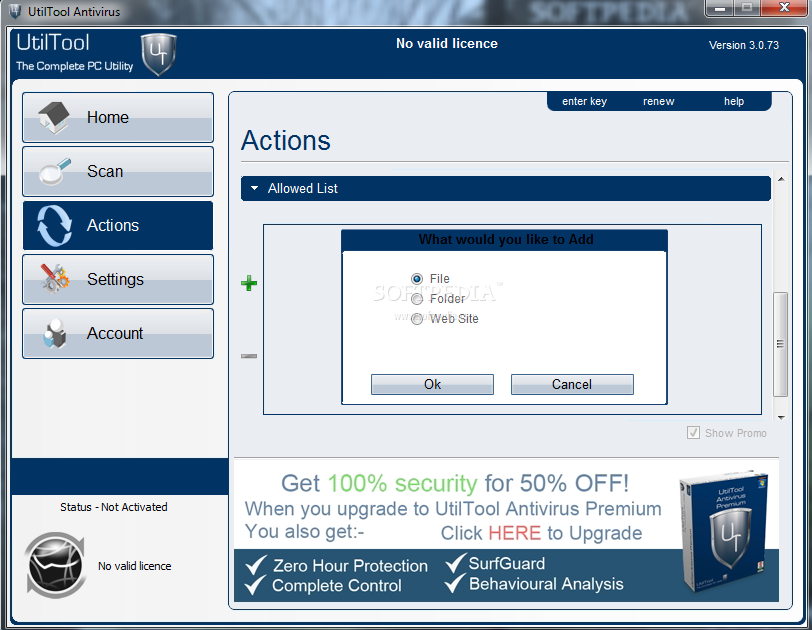Click 'SurfGuard' promo text
Image resolution: width=812 pixels, height=630 pixels.
point(507,563)
